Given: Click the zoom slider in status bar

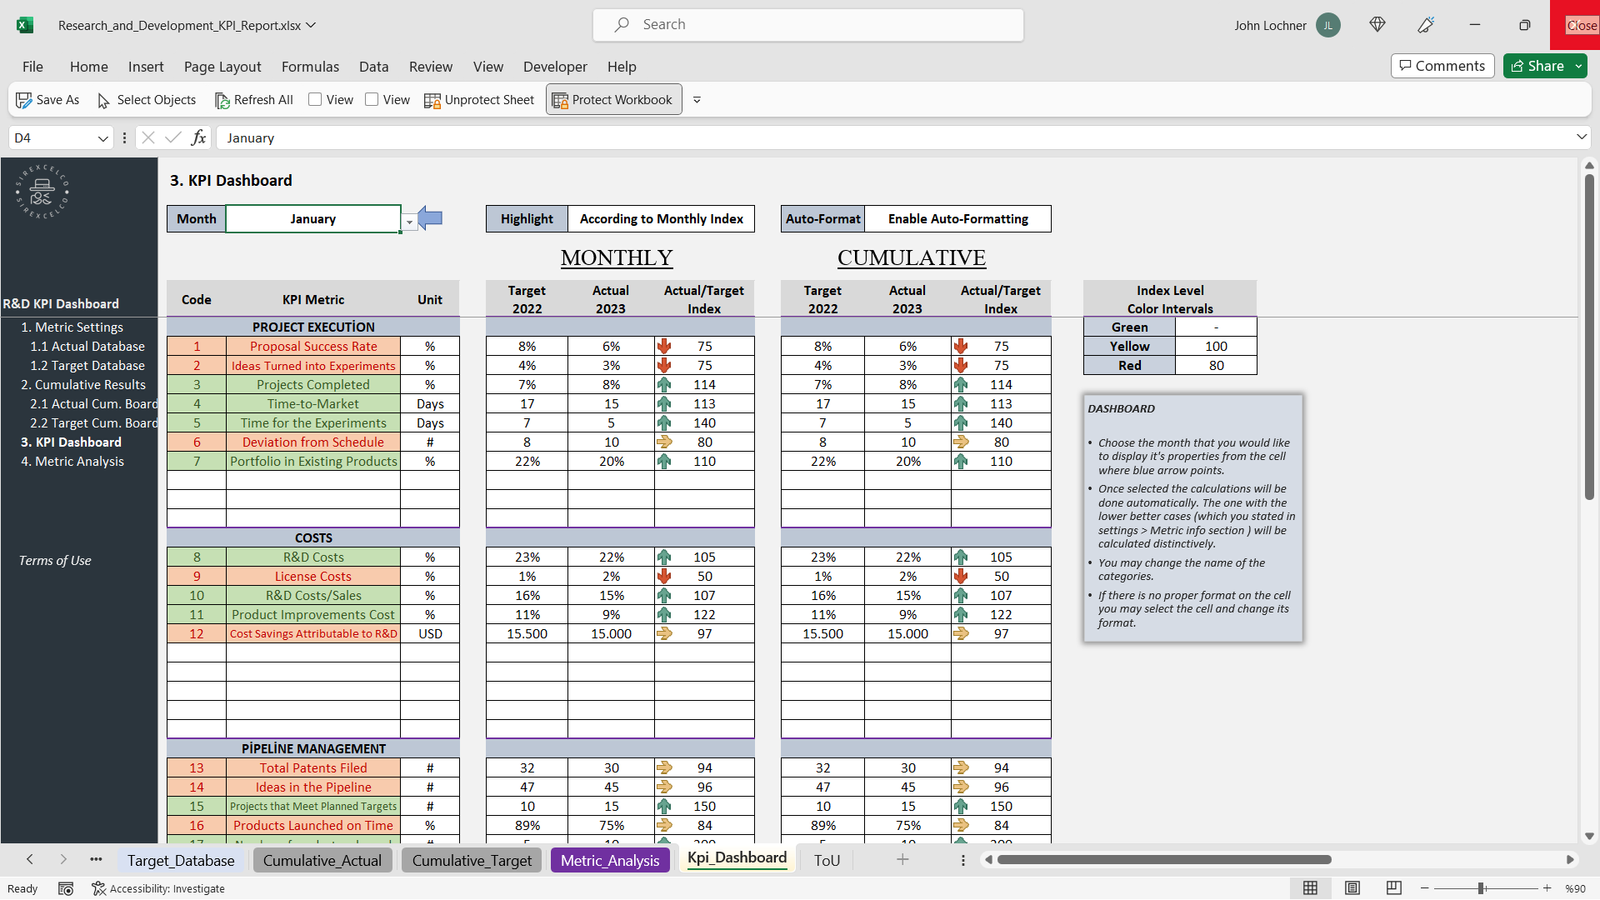Looking at the screenshot, I should [1481, 888].
